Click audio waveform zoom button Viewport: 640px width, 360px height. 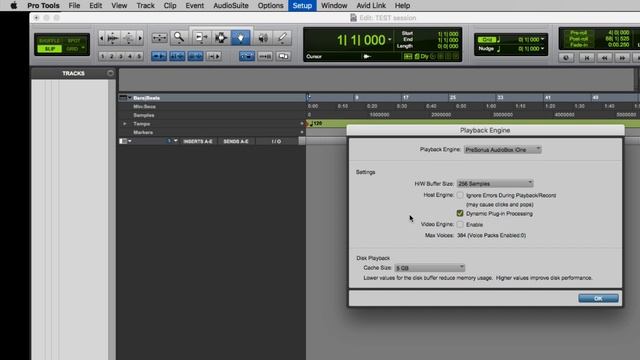pos(113,38)
